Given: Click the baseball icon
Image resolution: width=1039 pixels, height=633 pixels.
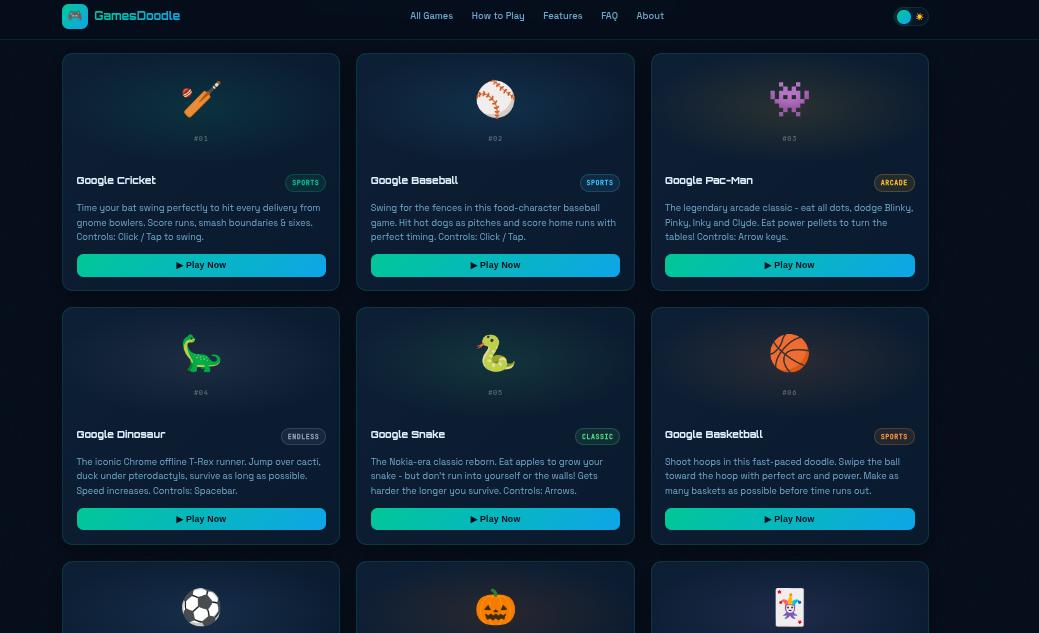Looking at the screenshot, I should [495, 99].
